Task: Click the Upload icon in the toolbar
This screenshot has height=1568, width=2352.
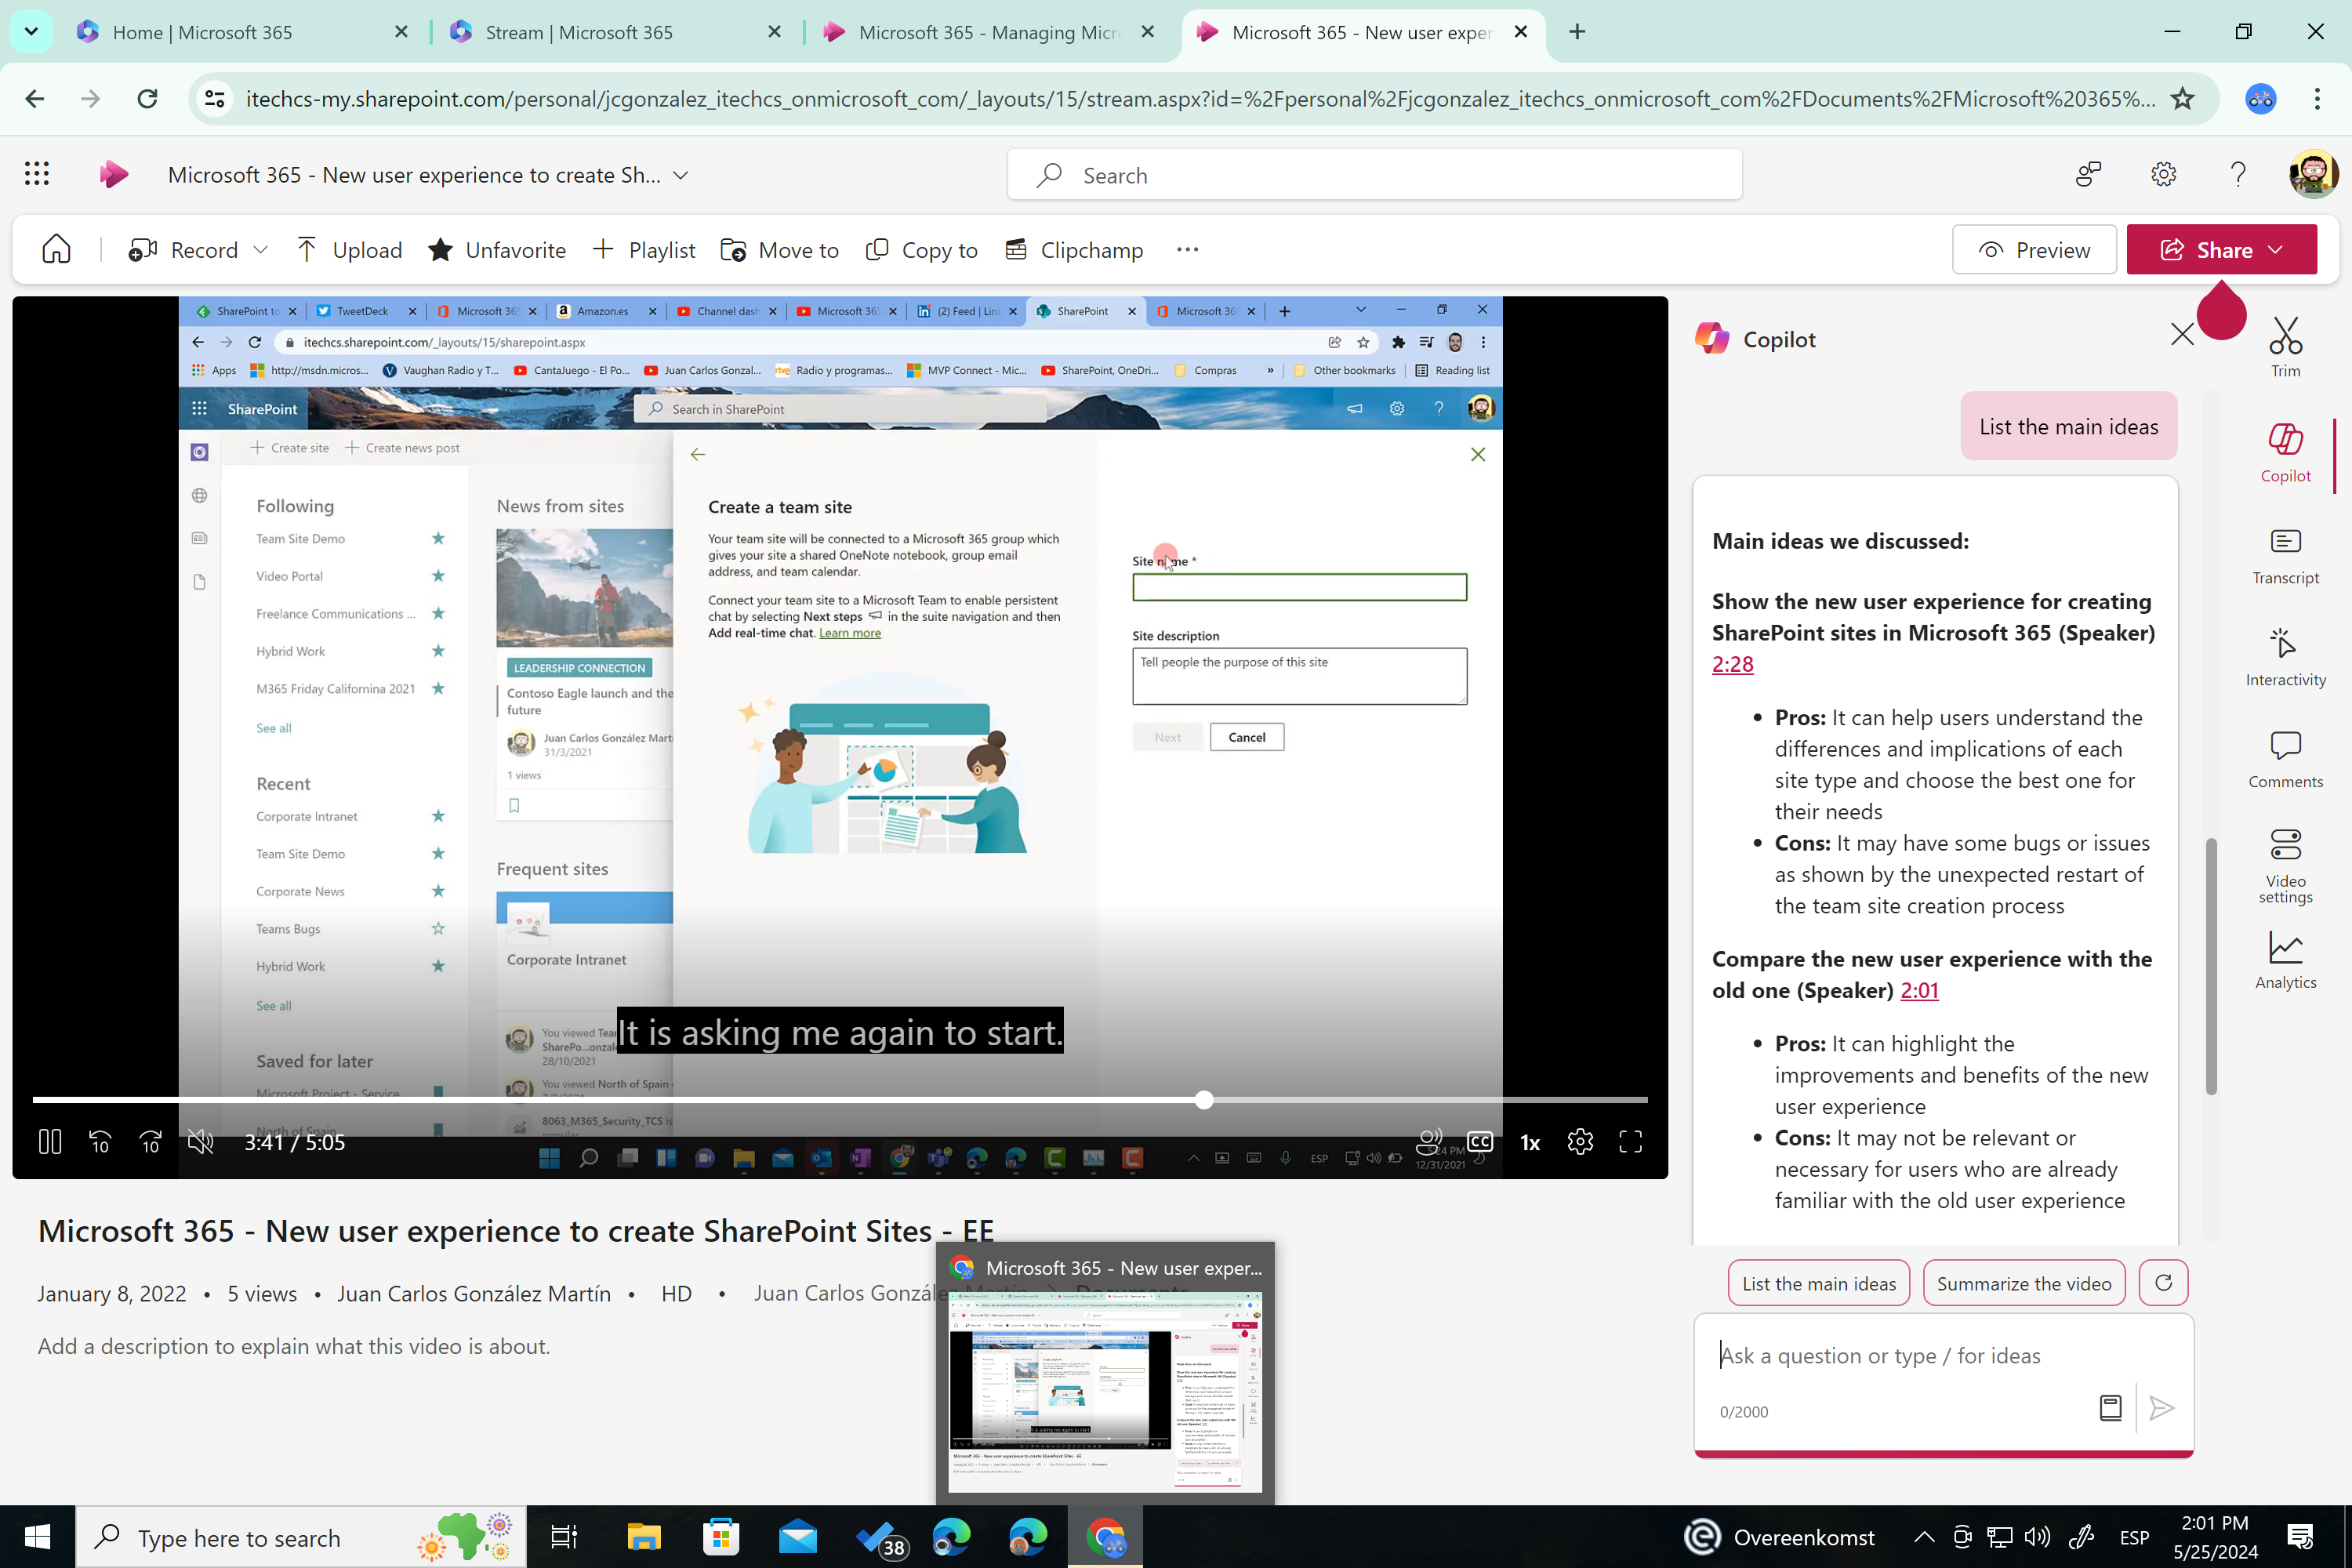Action: (308, 249)
